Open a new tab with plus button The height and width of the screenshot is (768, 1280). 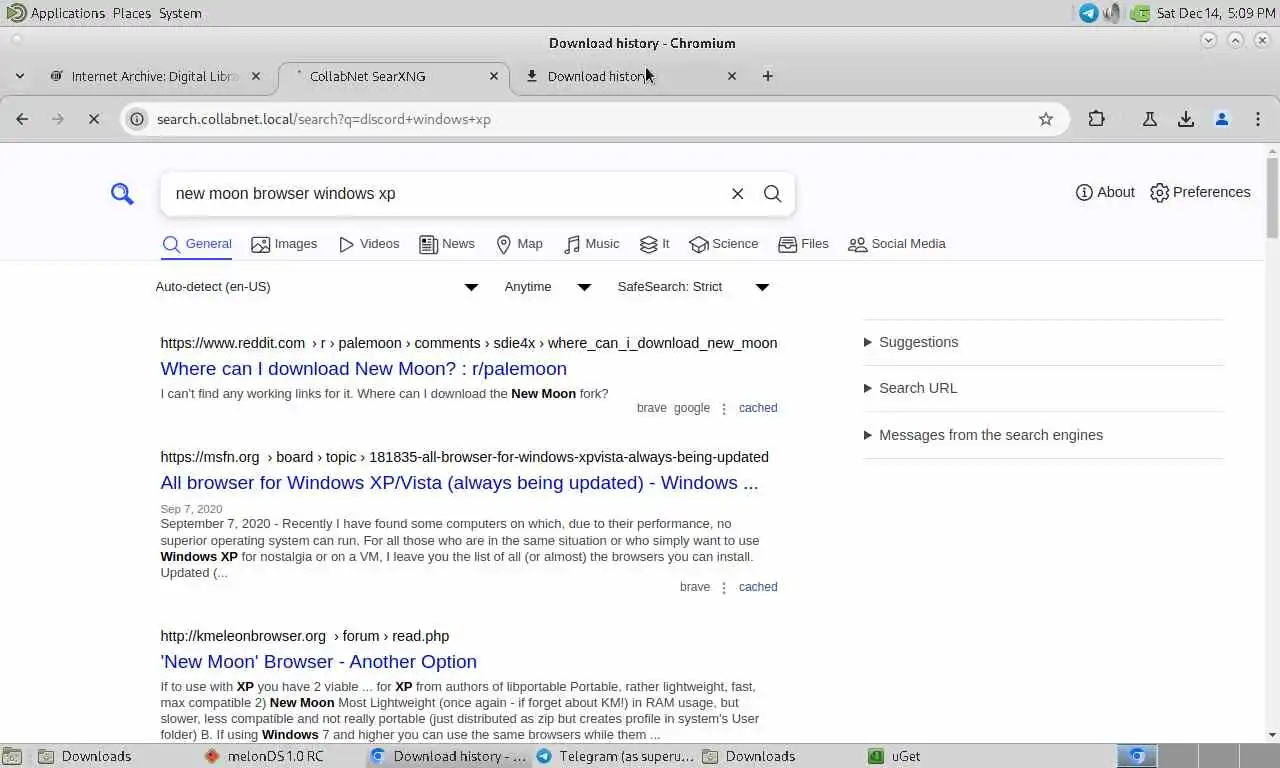[768, 76]
